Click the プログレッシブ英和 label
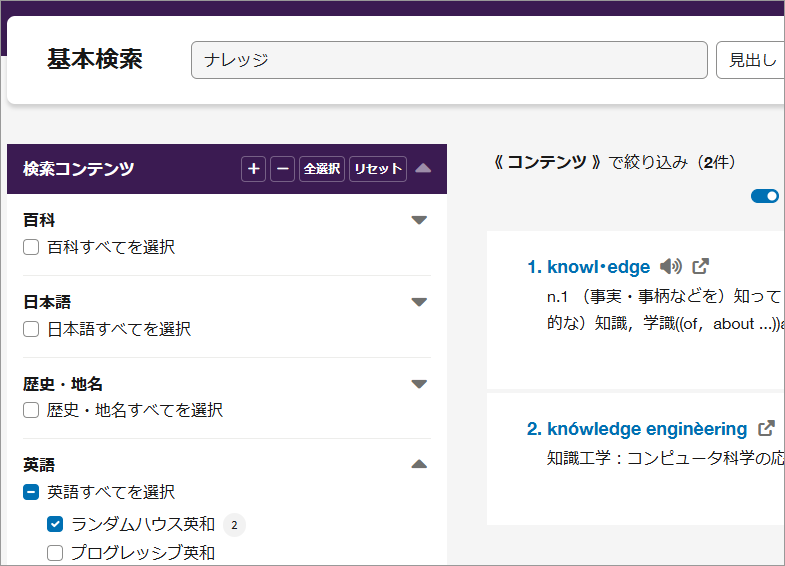 pyautogui.click(x=143, y=553)
